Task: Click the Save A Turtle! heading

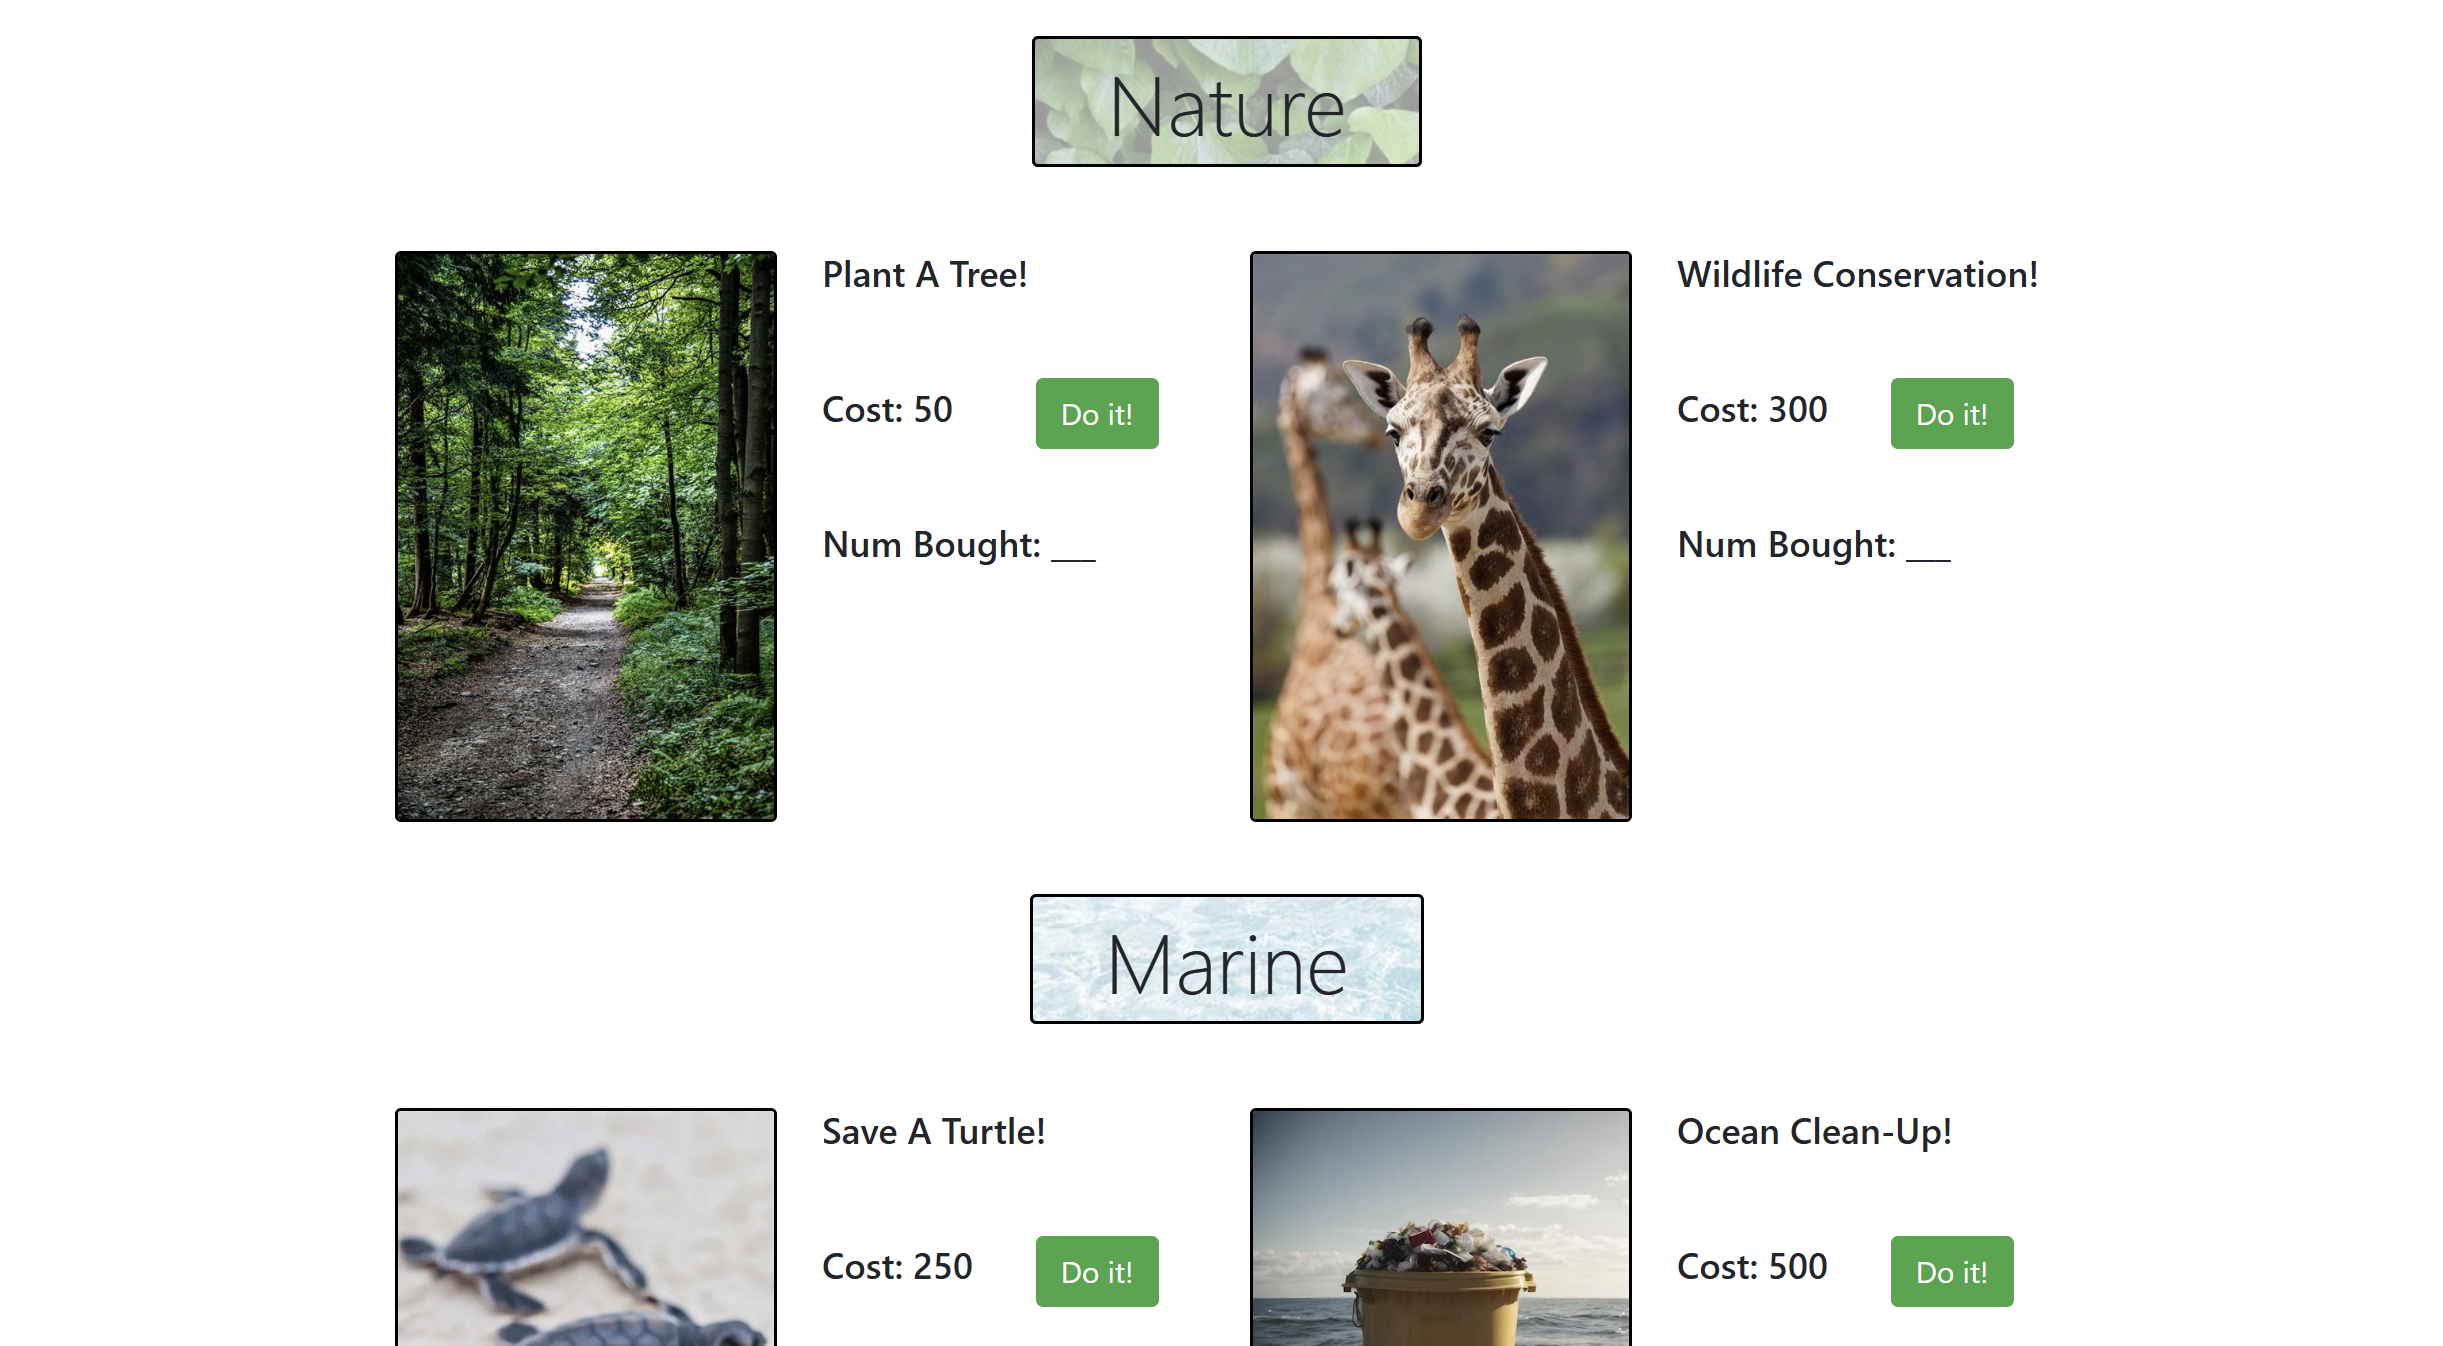Action: (x=933, y=1132)
